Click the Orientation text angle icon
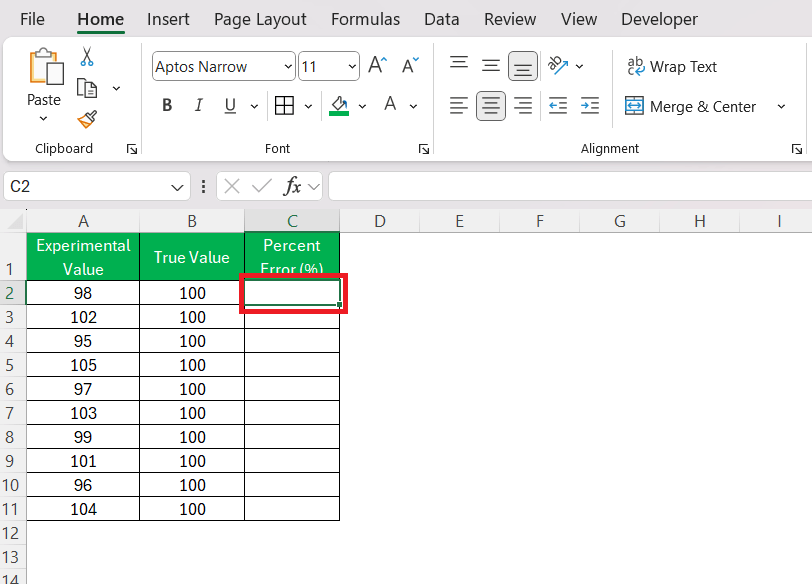This screenshot has width=812, height=584. (558, 65)
